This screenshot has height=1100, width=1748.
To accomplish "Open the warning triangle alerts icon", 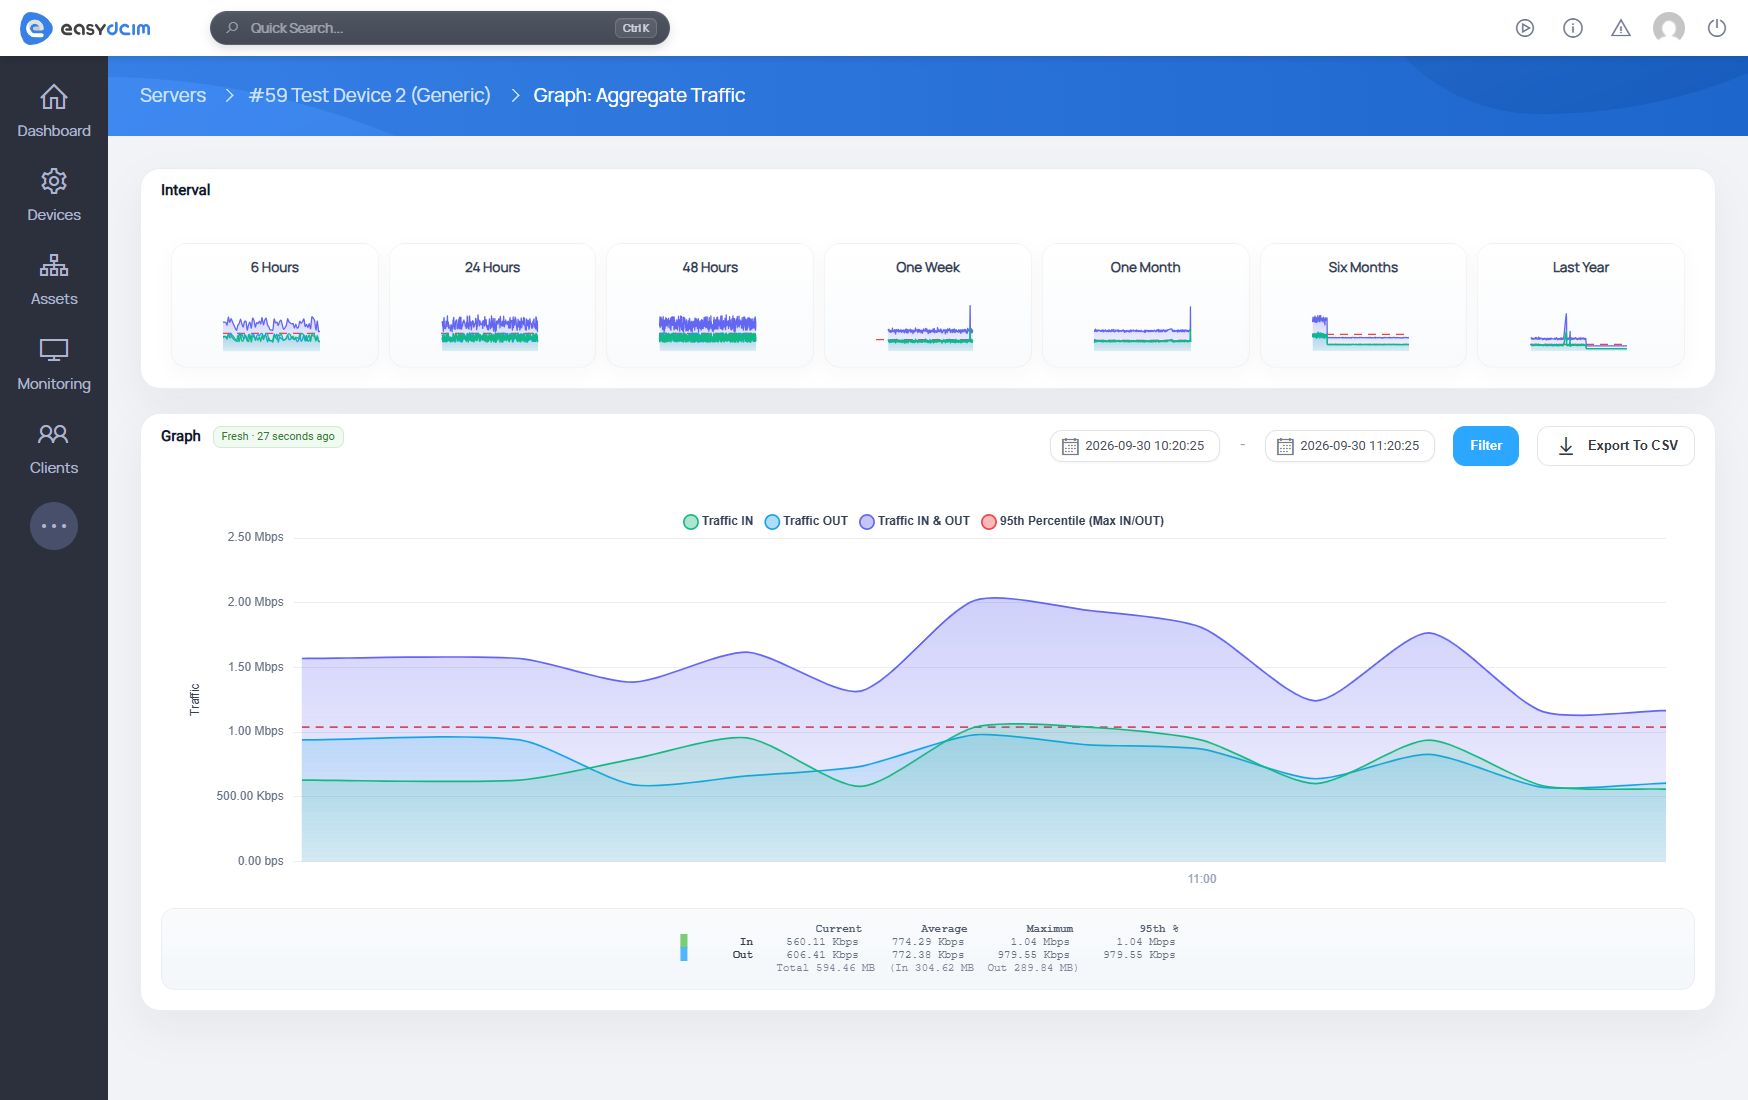I will click(x=1621, y=28).
